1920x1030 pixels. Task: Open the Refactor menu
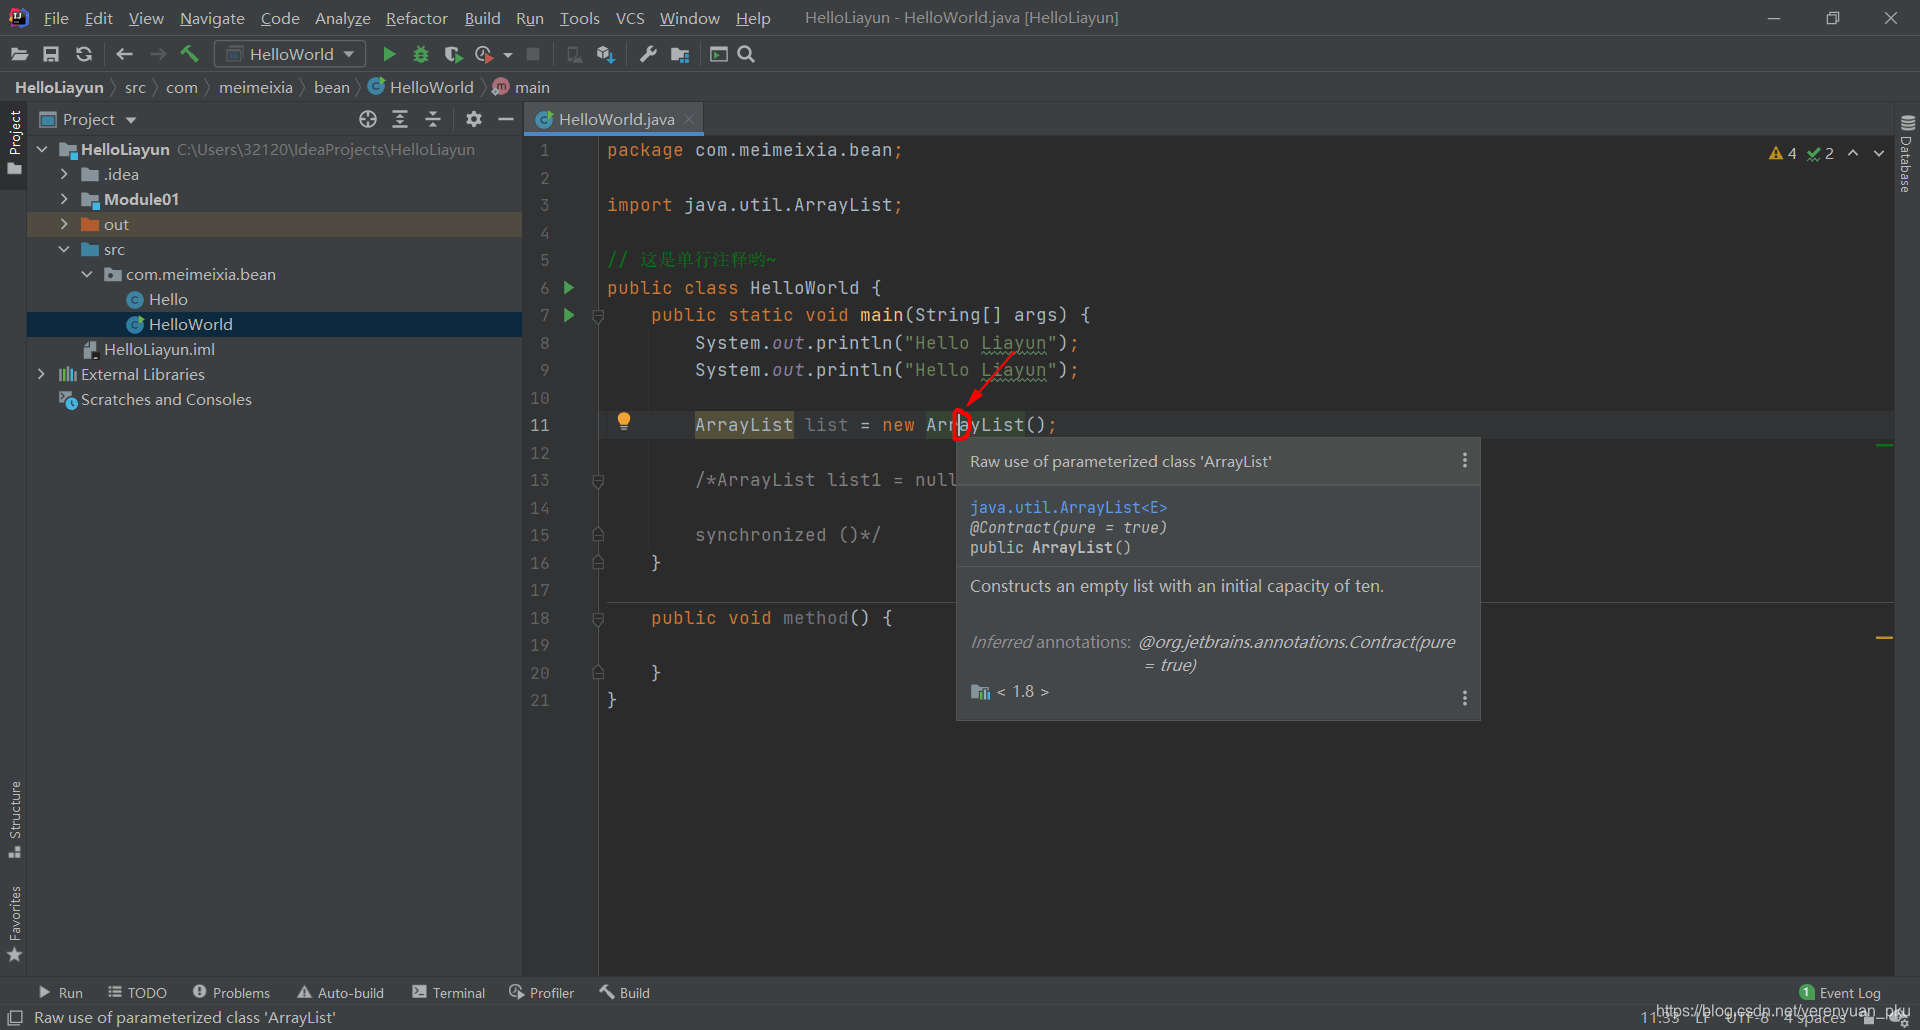point(416,18)
